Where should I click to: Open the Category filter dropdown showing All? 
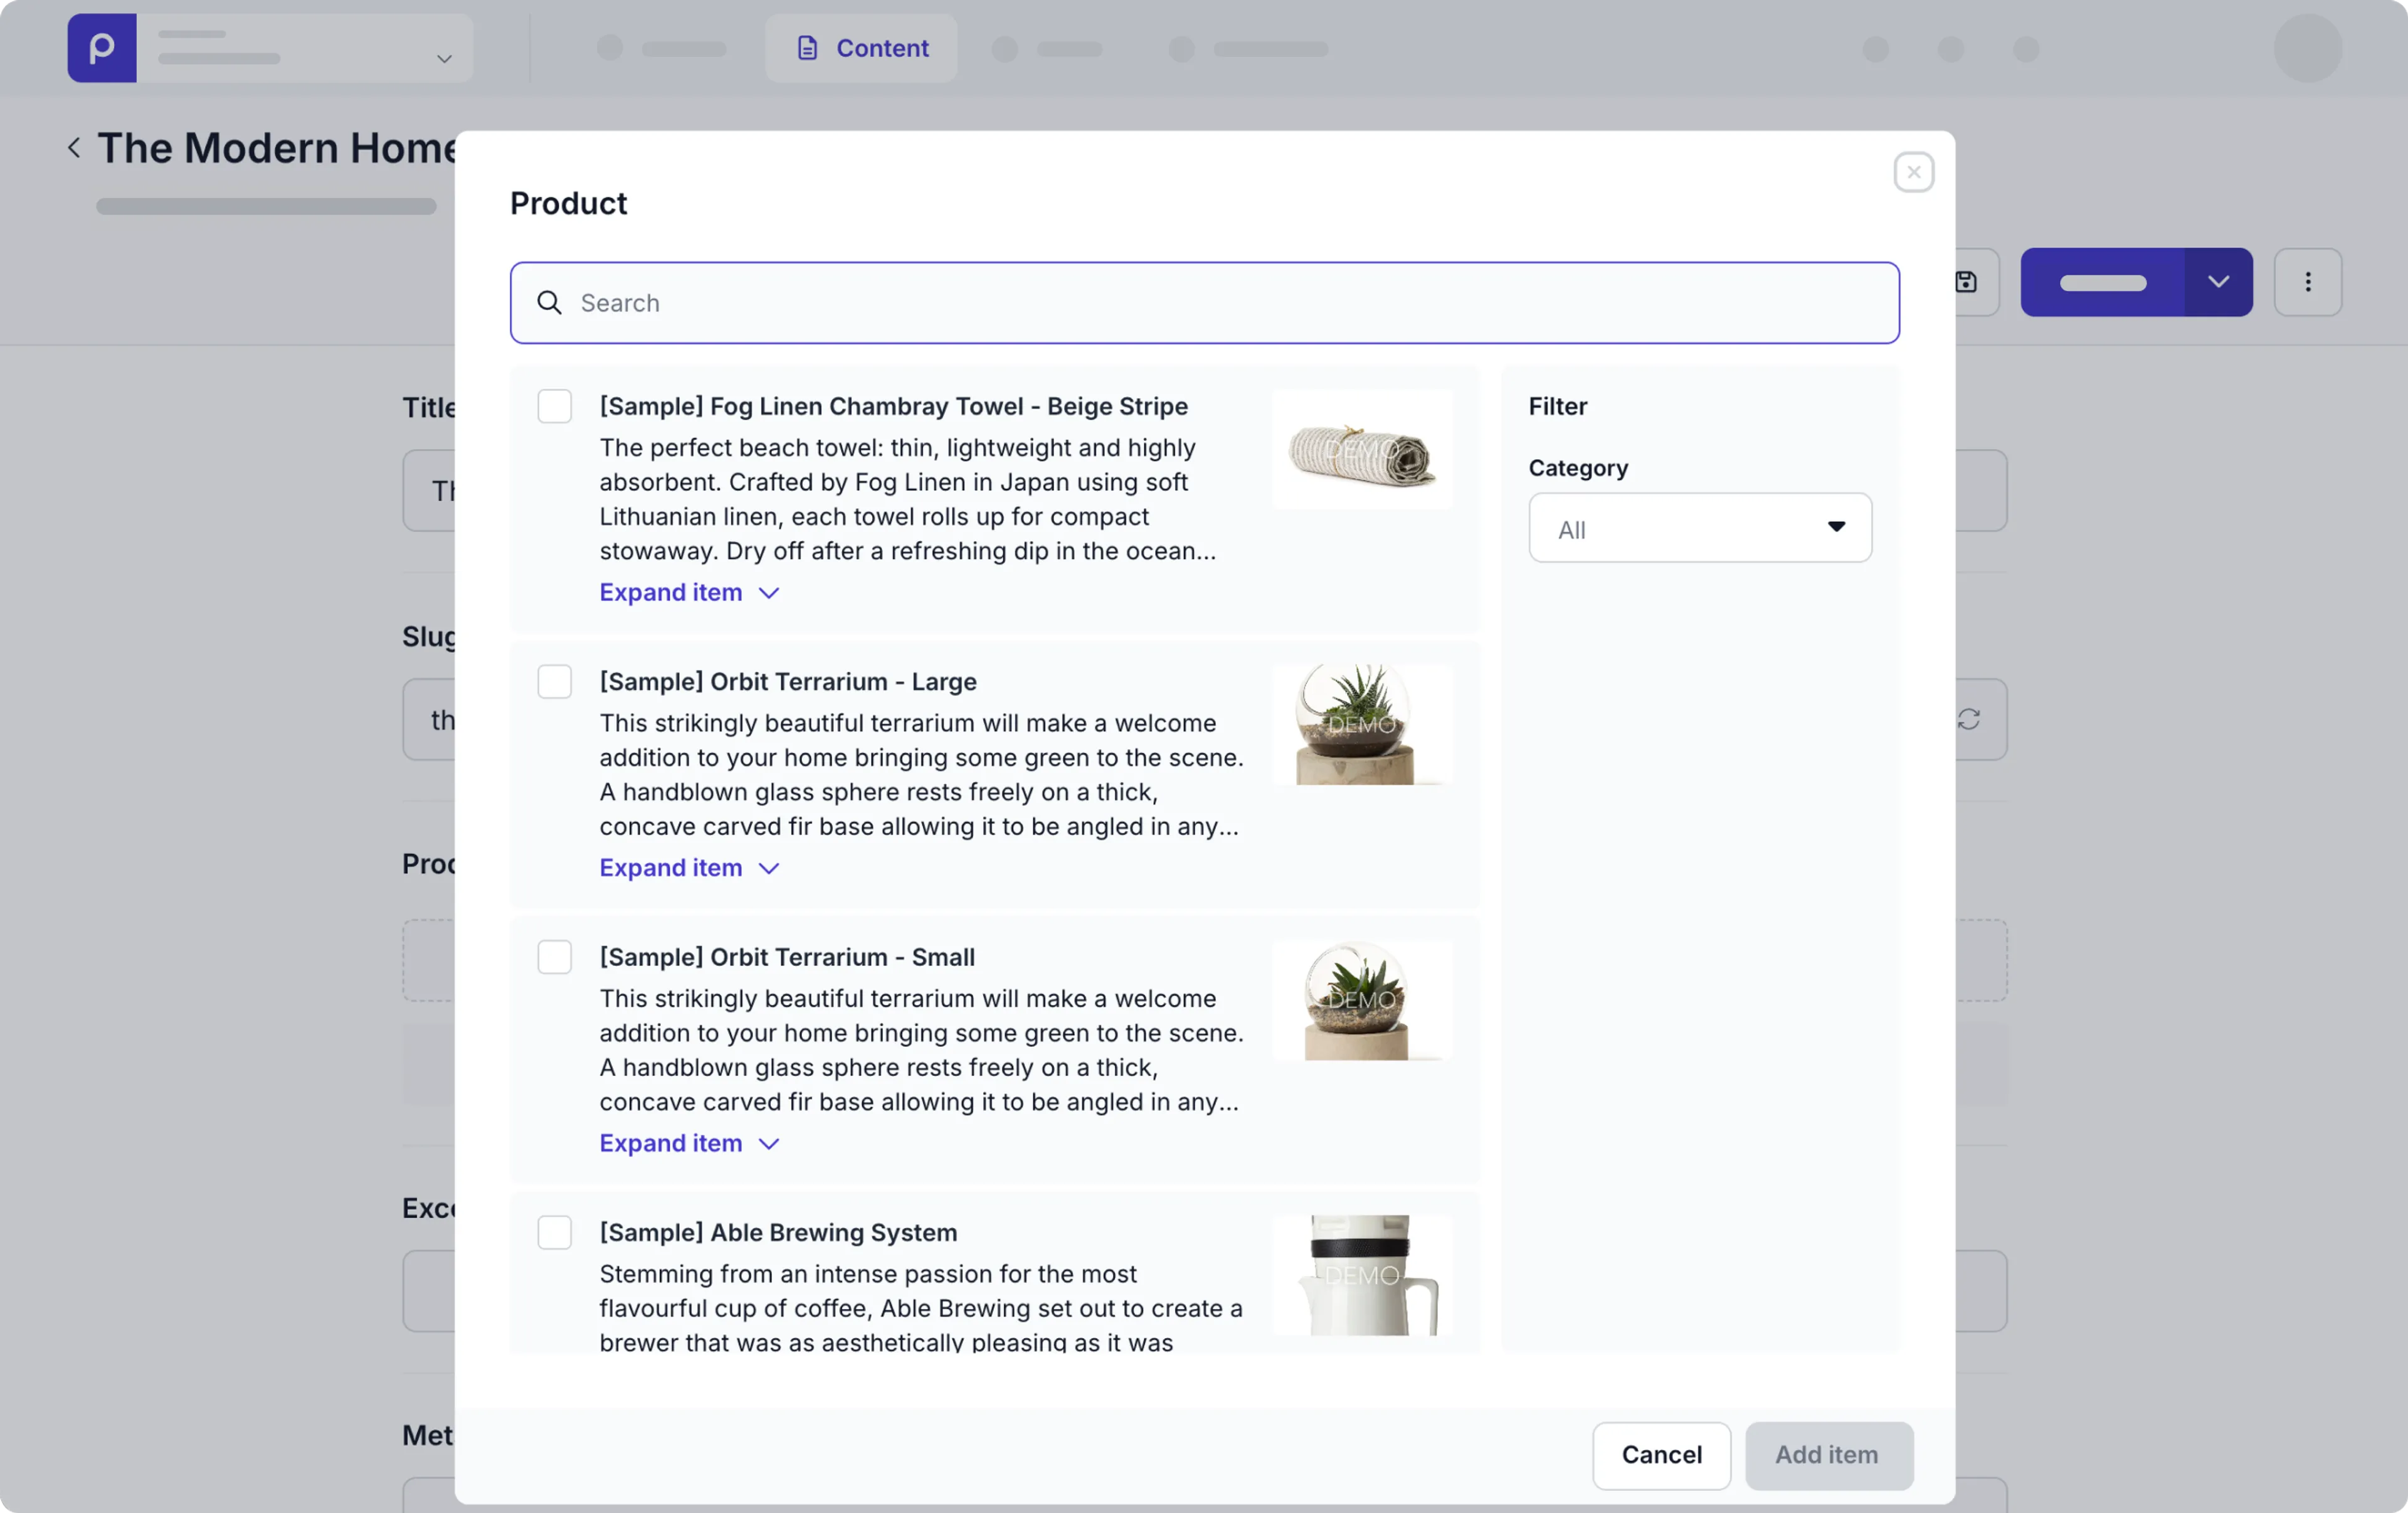(1699, 528)
